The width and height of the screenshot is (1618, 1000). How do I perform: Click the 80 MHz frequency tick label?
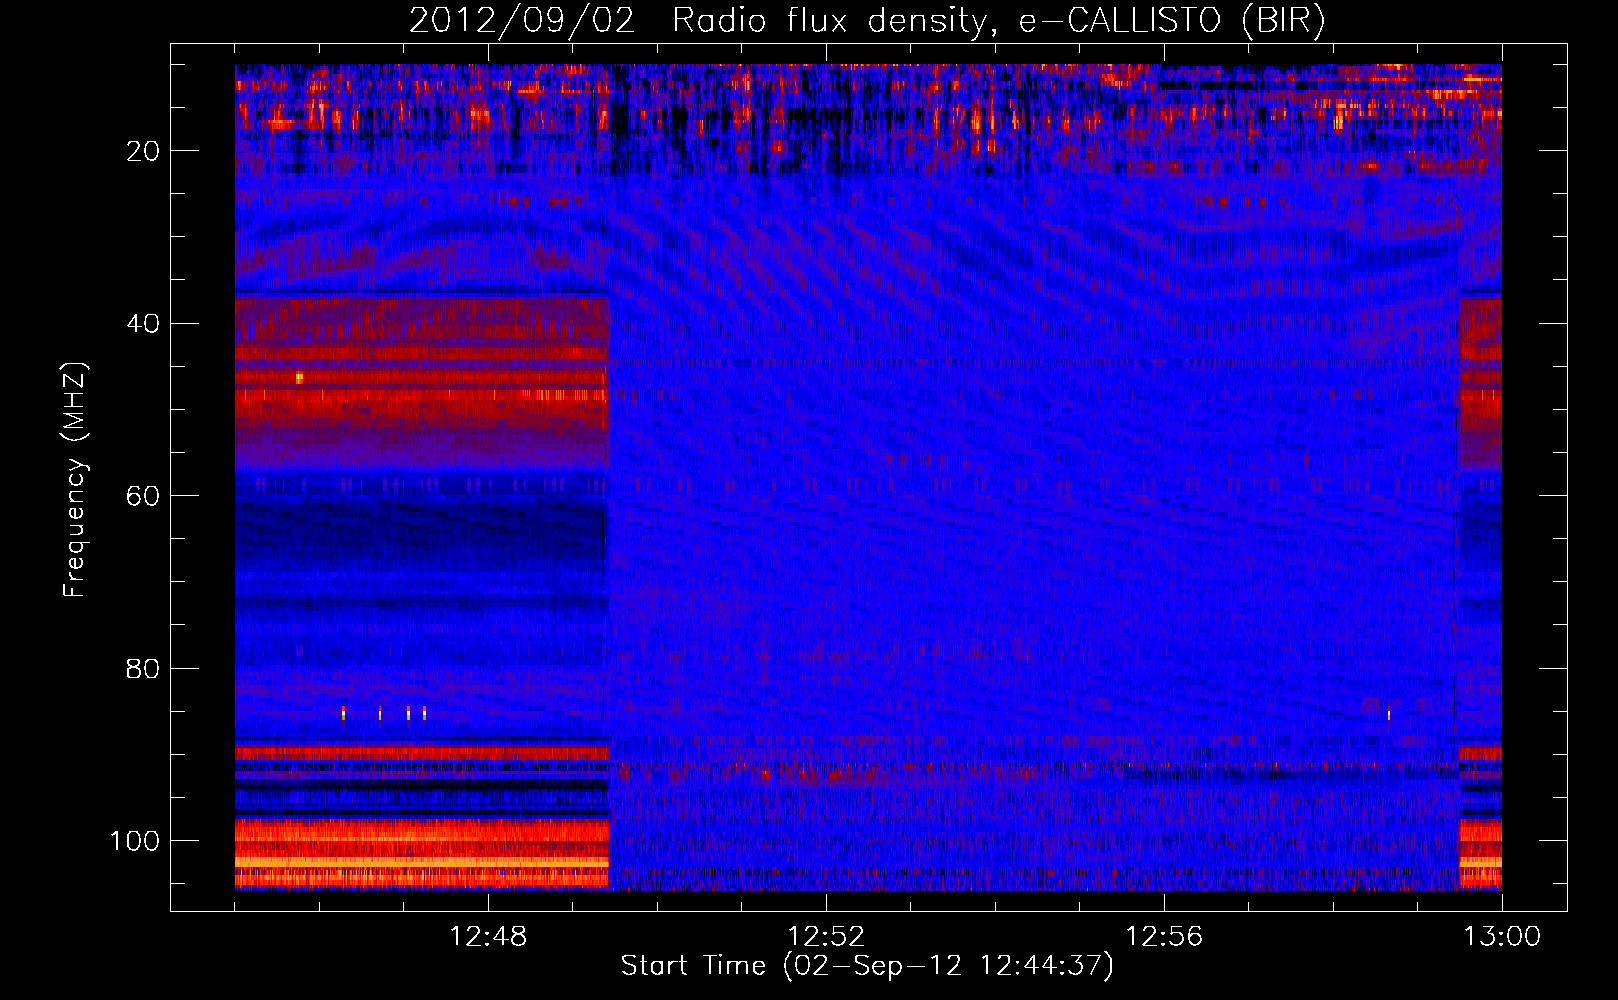click(x=143, y=668)
